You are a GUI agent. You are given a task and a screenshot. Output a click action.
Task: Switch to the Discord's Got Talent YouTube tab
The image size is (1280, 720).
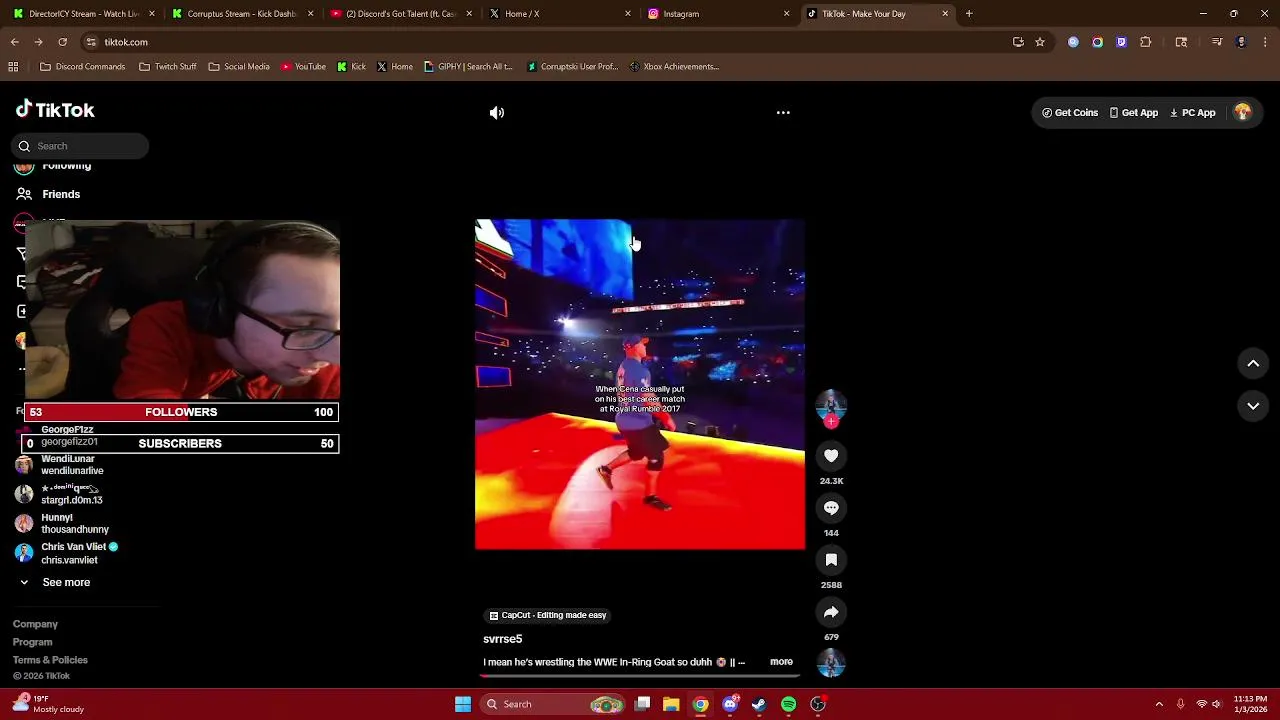tap(400, 14)
